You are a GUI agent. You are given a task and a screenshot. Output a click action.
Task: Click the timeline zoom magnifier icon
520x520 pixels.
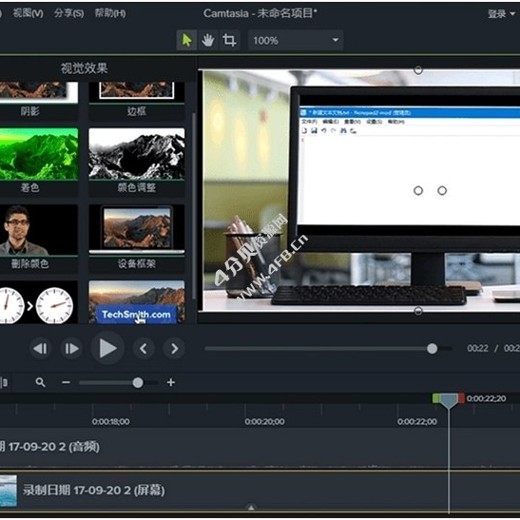point(40,382)
